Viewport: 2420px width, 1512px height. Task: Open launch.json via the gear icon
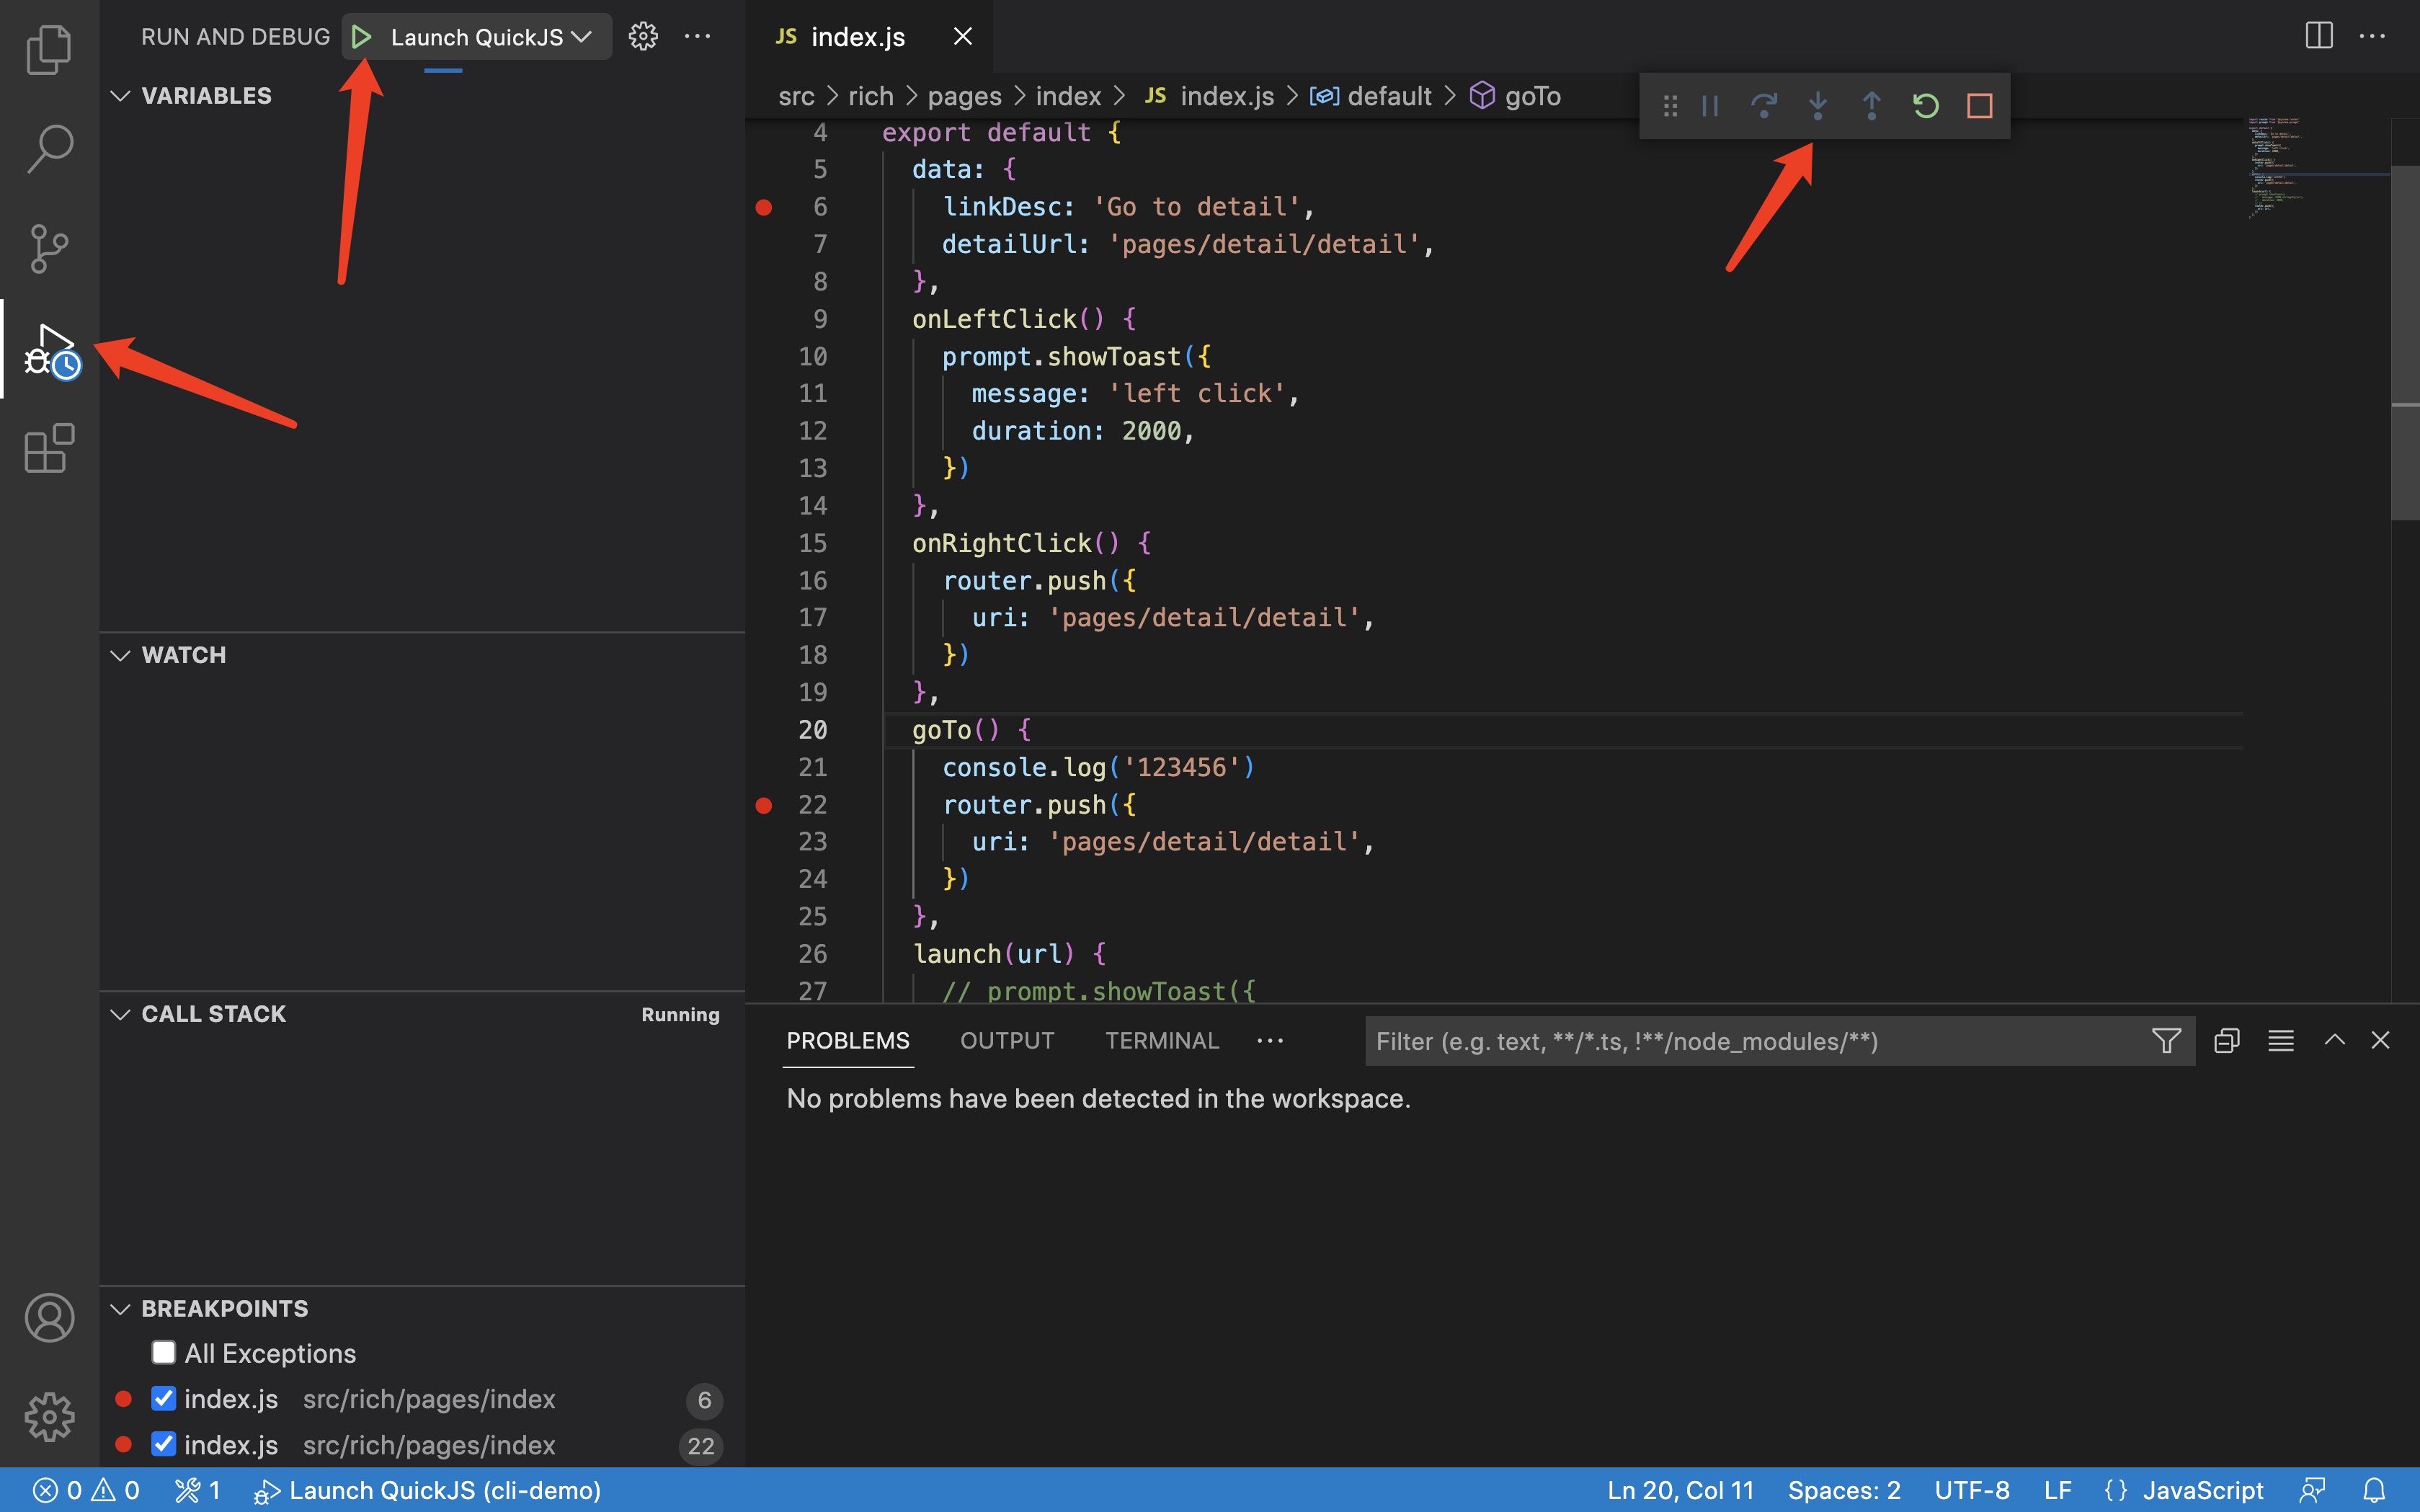pos(643,37)
